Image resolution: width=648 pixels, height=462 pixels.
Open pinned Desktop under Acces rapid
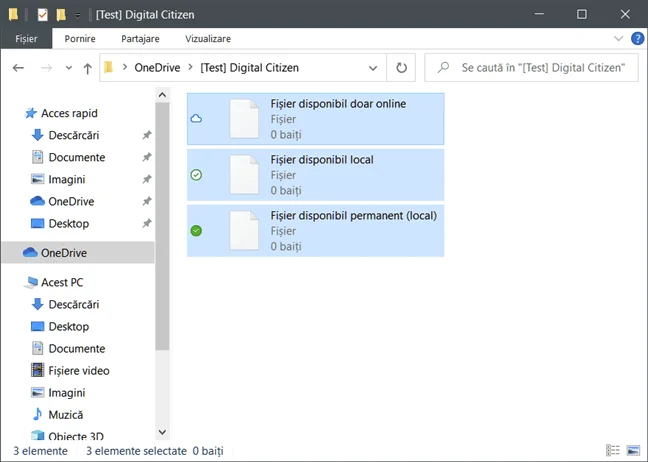coord(69,224)
